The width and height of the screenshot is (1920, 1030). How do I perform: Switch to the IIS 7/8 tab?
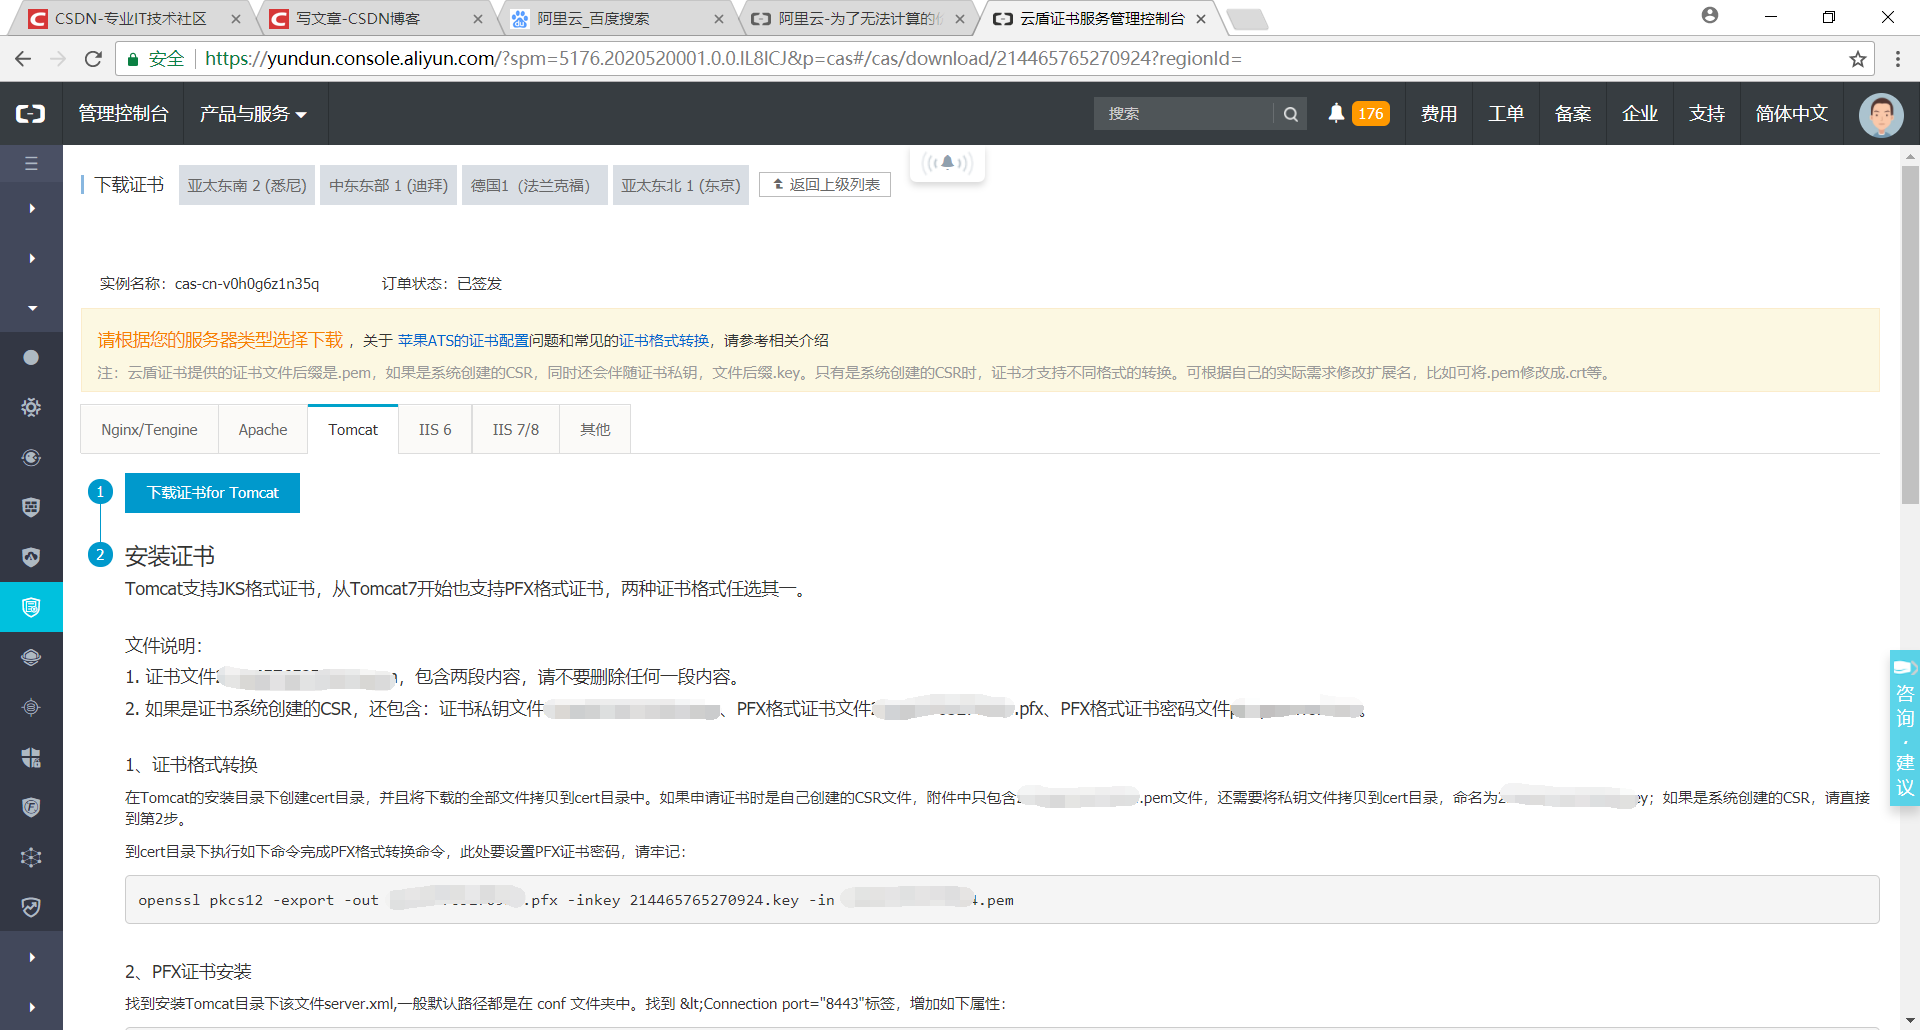point(515,429)
